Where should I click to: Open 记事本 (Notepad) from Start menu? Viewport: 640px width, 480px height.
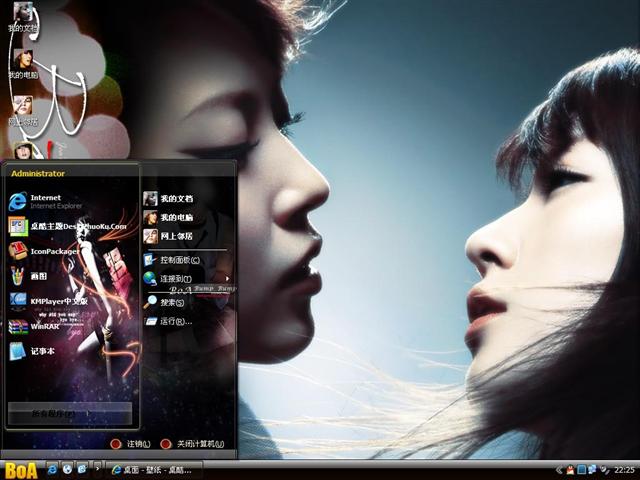click(x=32, y=351)
